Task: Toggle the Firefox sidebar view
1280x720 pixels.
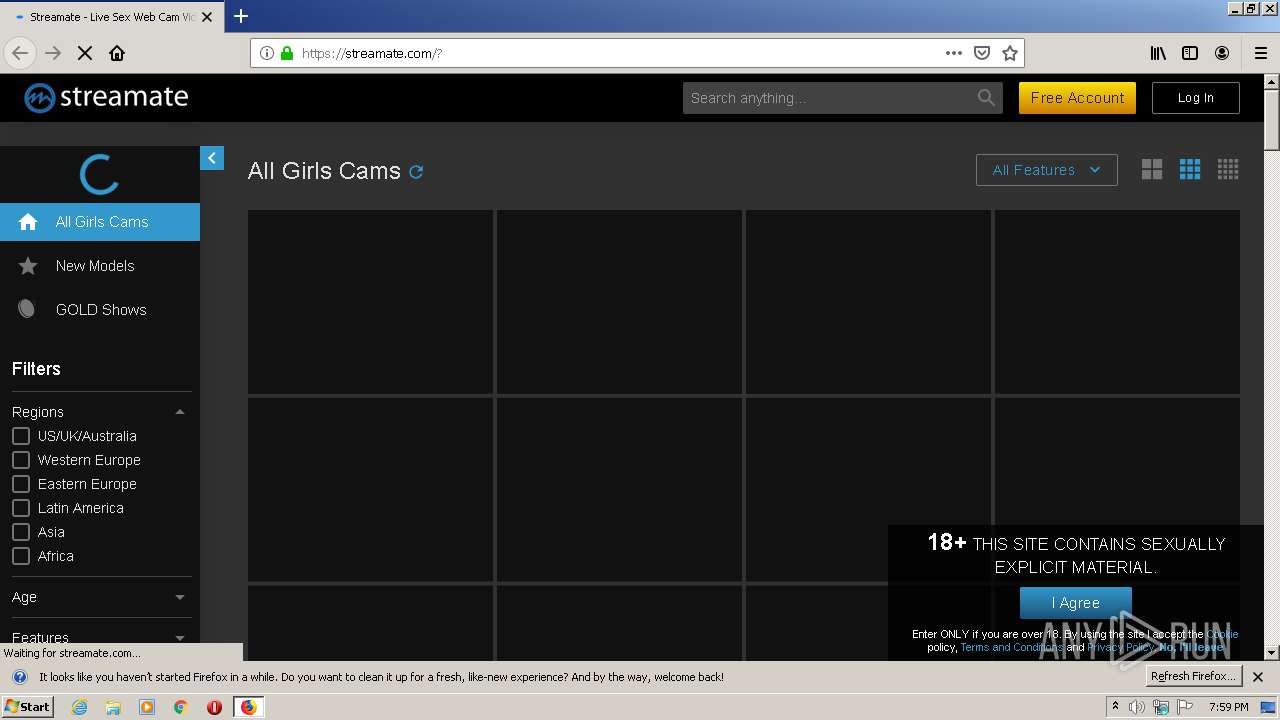Action: [1190, 53]
